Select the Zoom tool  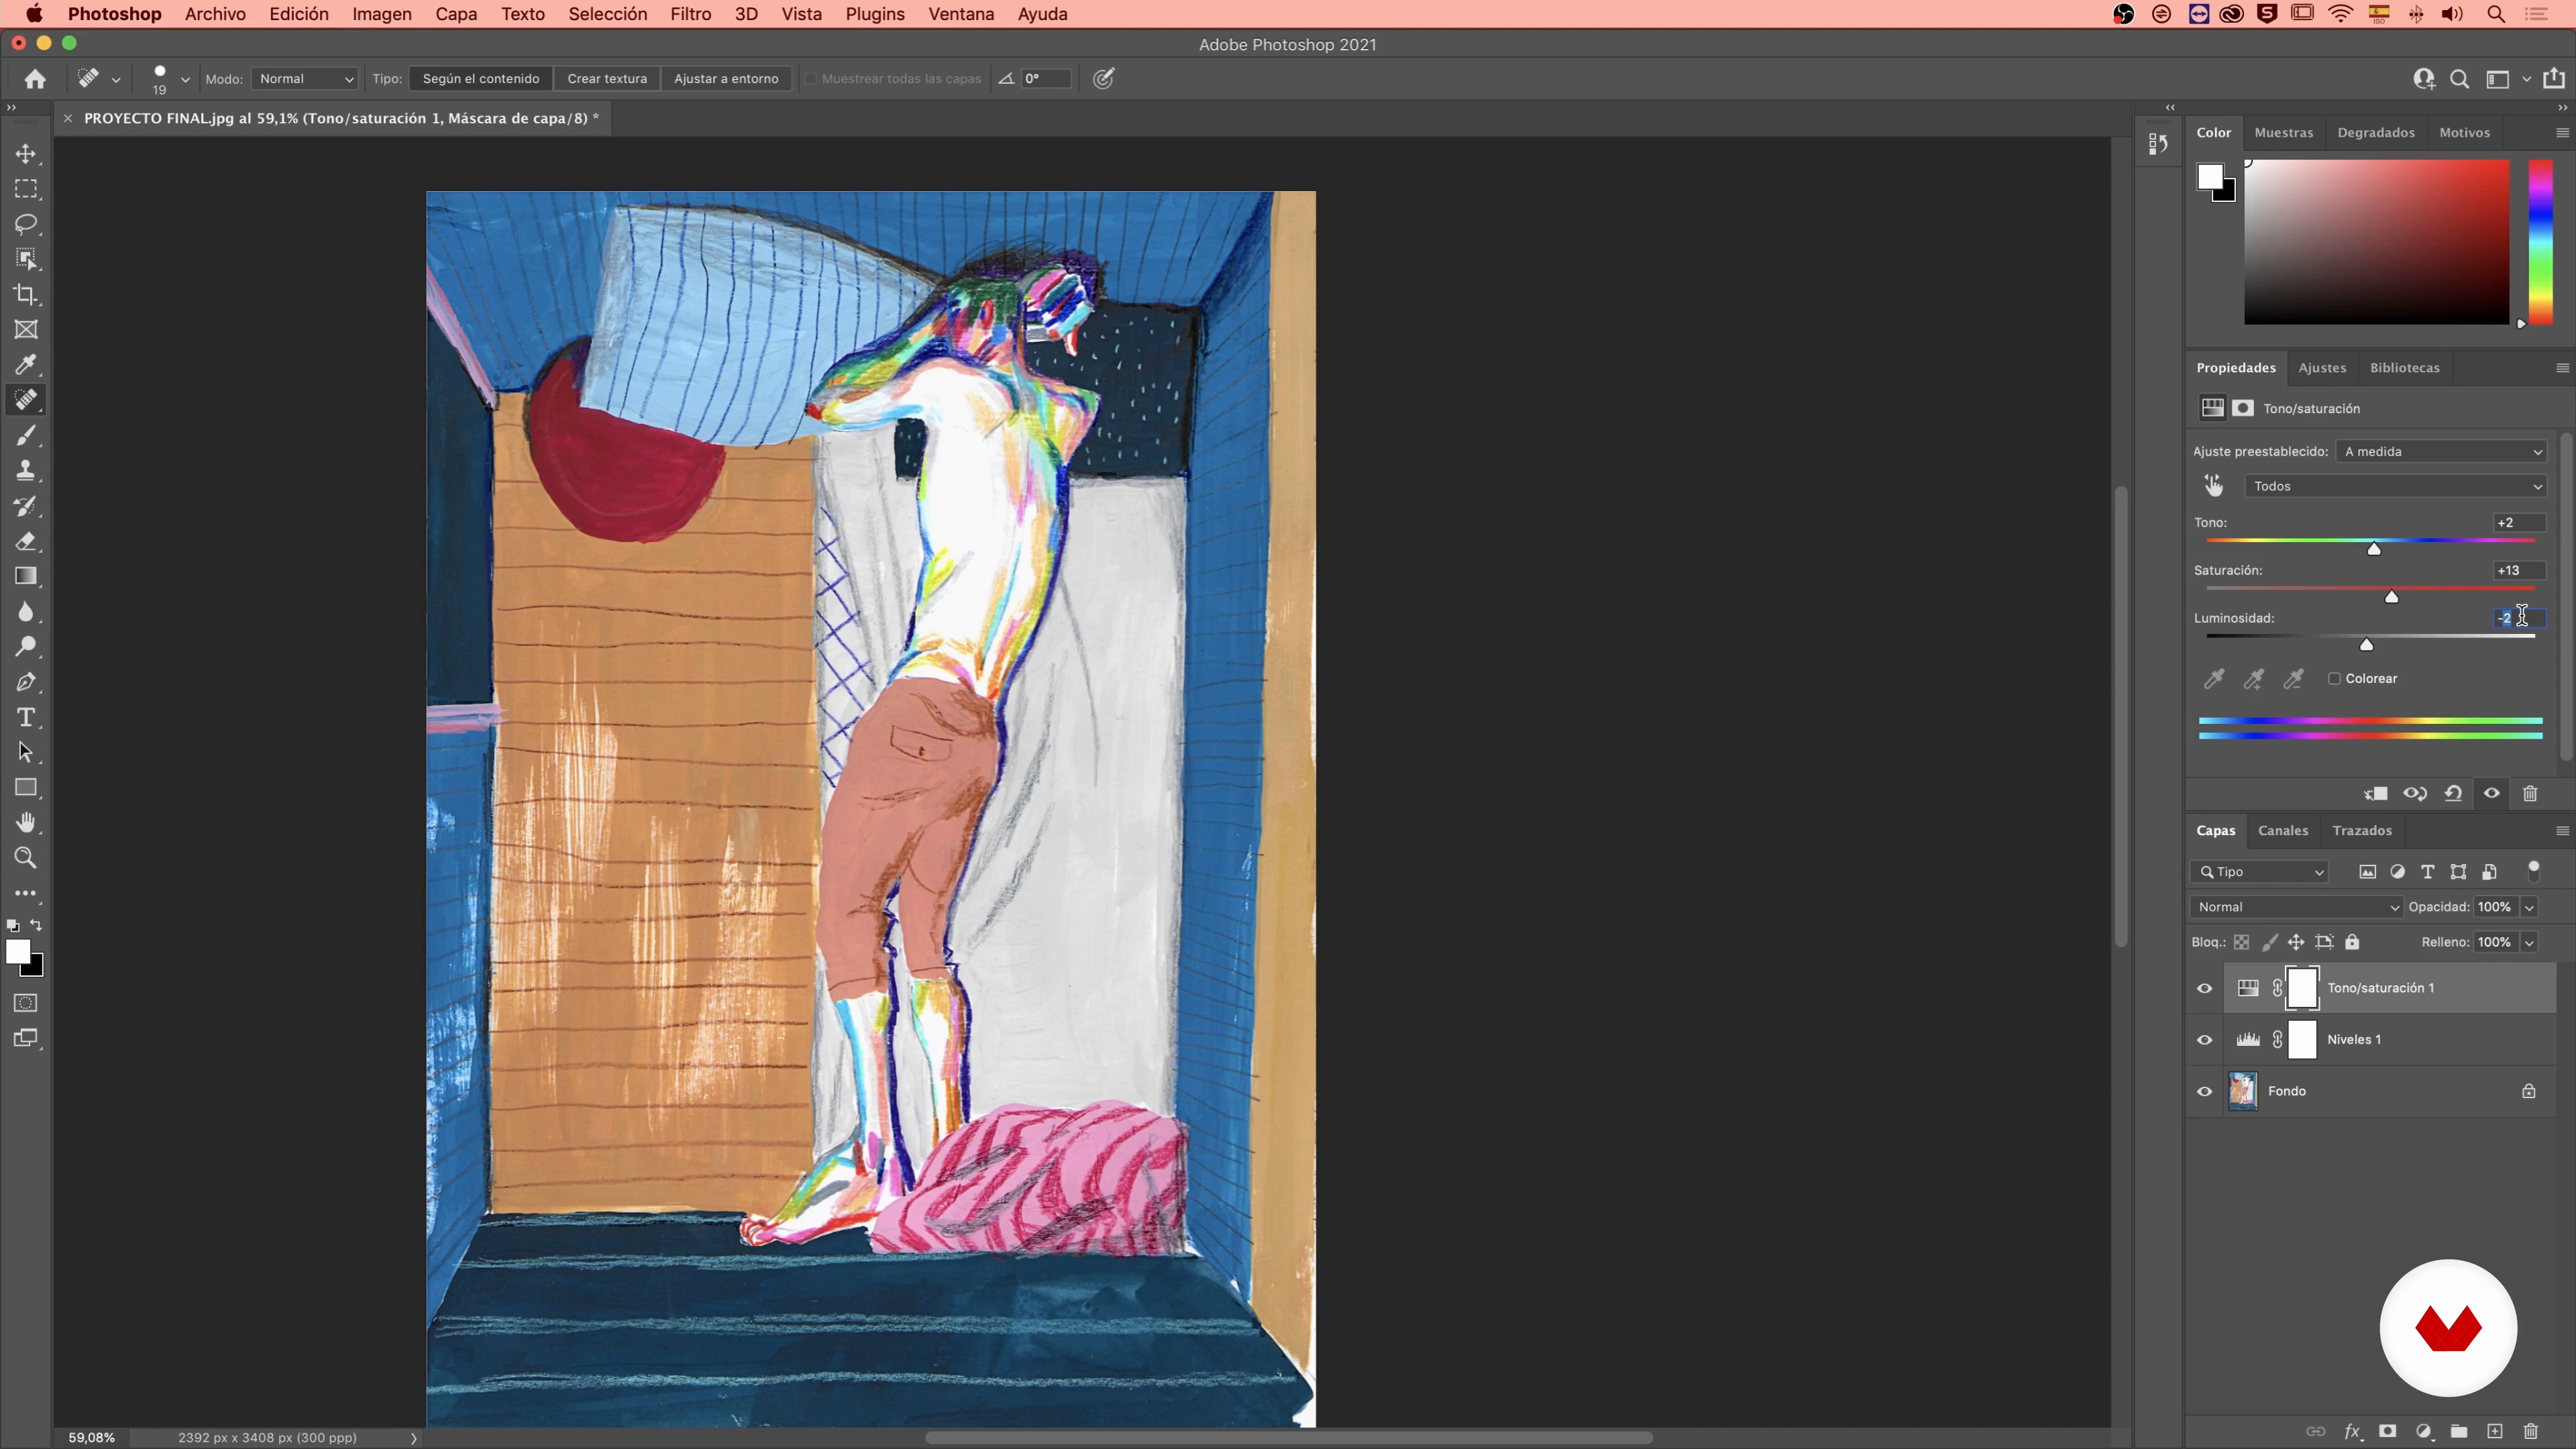26,858
